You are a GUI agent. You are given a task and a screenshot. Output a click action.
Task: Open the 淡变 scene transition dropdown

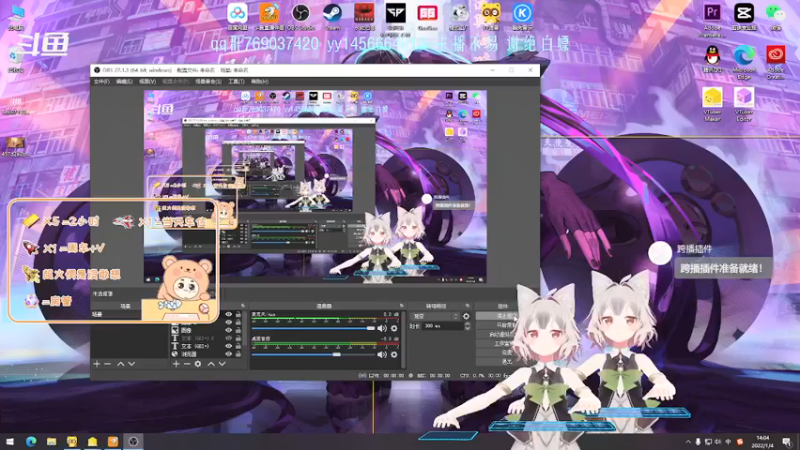click(x=435, y=316)
